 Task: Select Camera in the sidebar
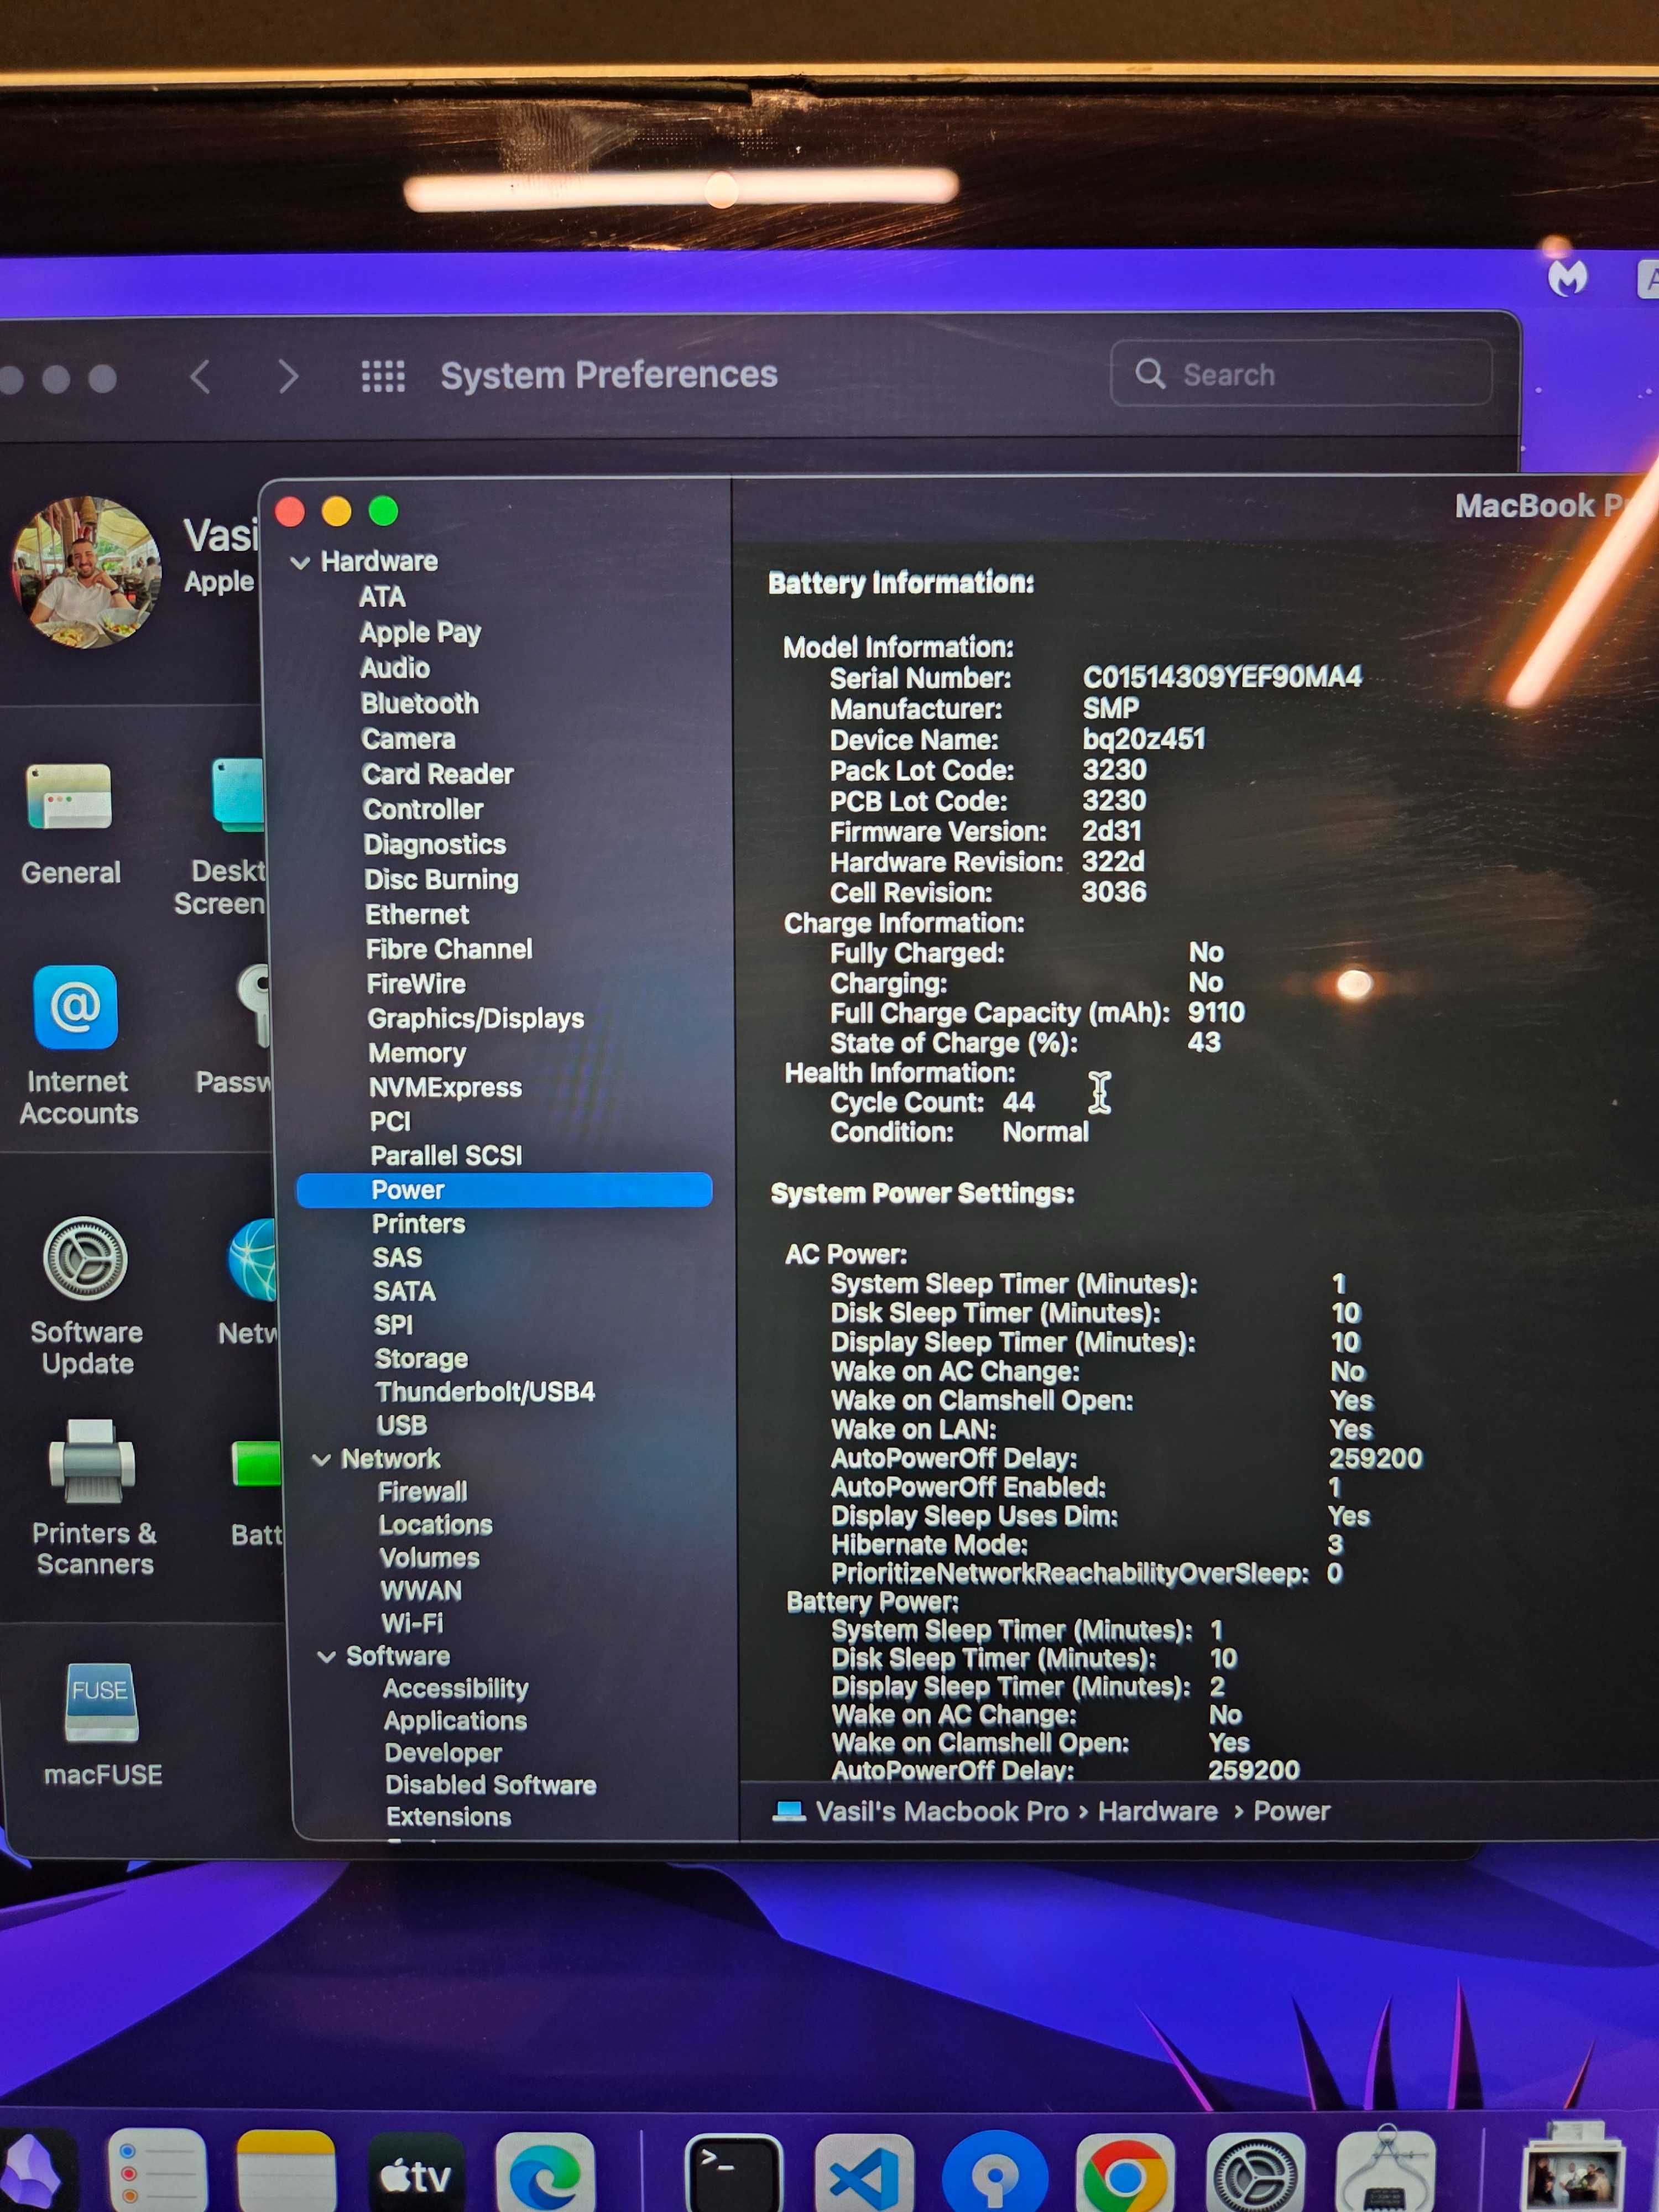click(408, 739)
